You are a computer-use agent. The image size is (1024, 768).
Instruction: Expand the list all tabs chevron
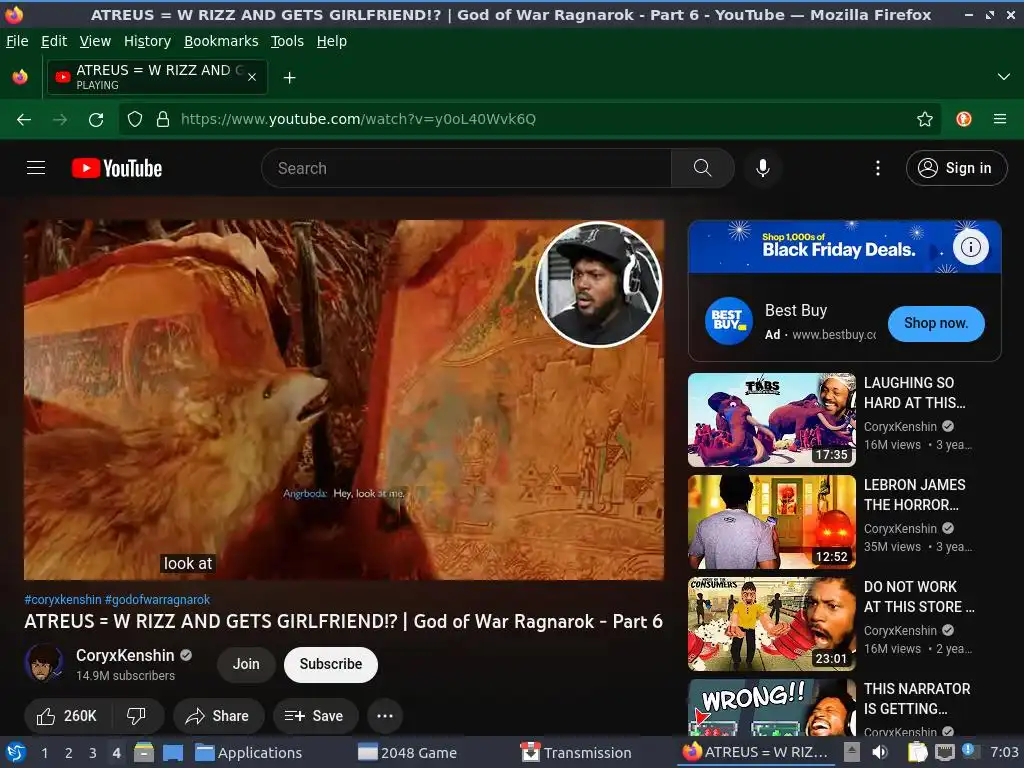(x=1004, y=77)
